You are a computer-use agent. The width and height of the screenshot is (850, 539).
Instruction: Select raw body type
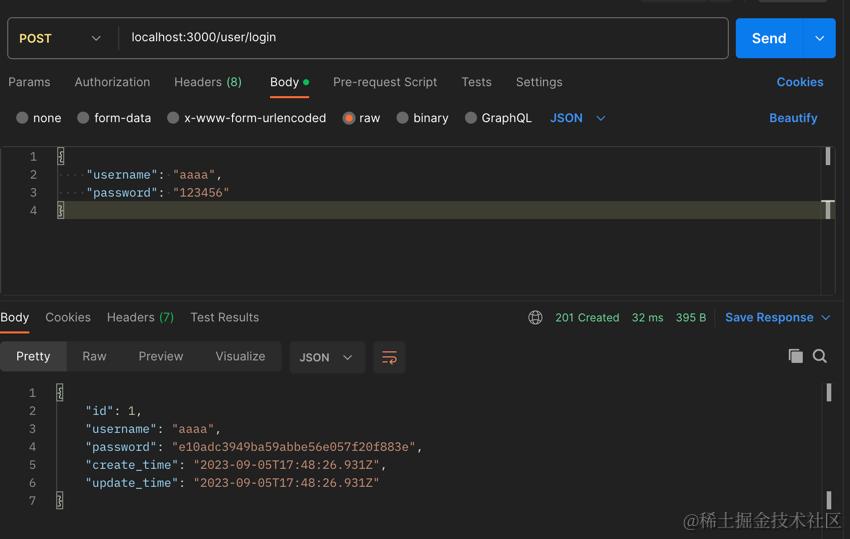pyautogui.click(x=361, y=118)
